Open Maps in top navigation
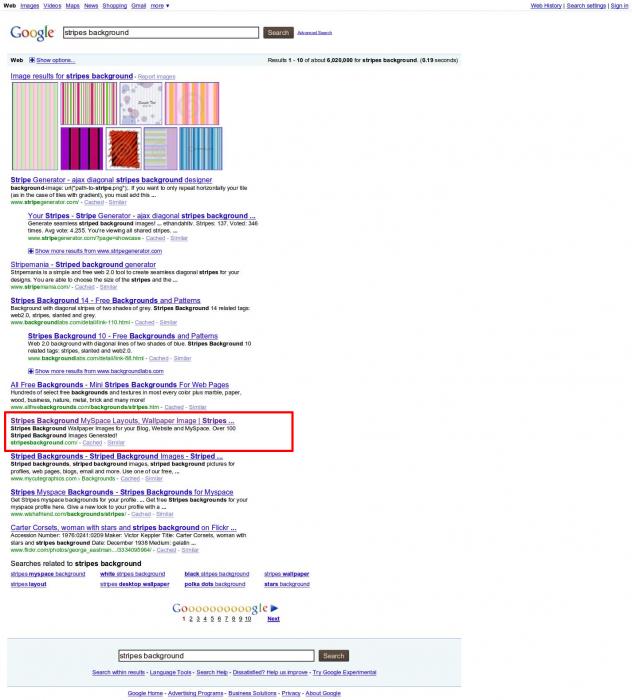Screen dimensions: 632x700 click(72, 6)
